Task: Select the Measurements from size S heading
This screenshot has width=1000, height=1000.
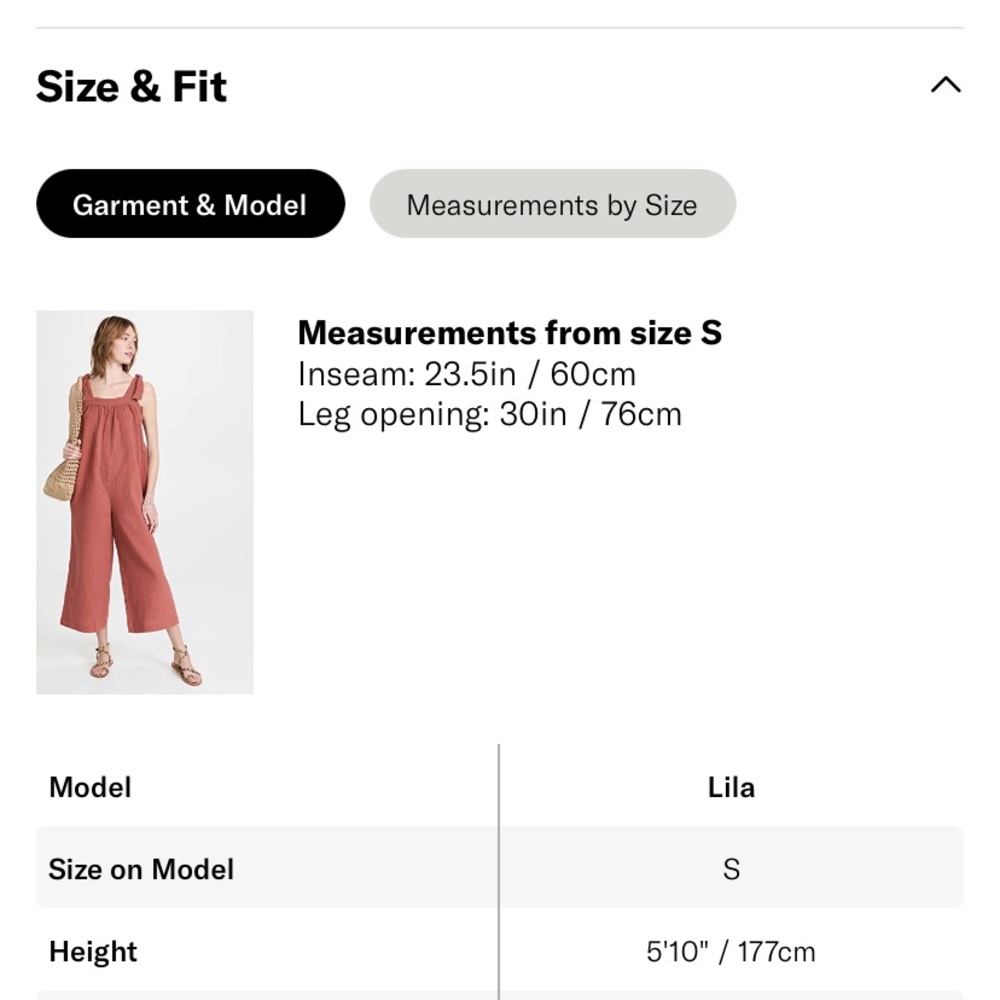Action: tap(510, 332)
